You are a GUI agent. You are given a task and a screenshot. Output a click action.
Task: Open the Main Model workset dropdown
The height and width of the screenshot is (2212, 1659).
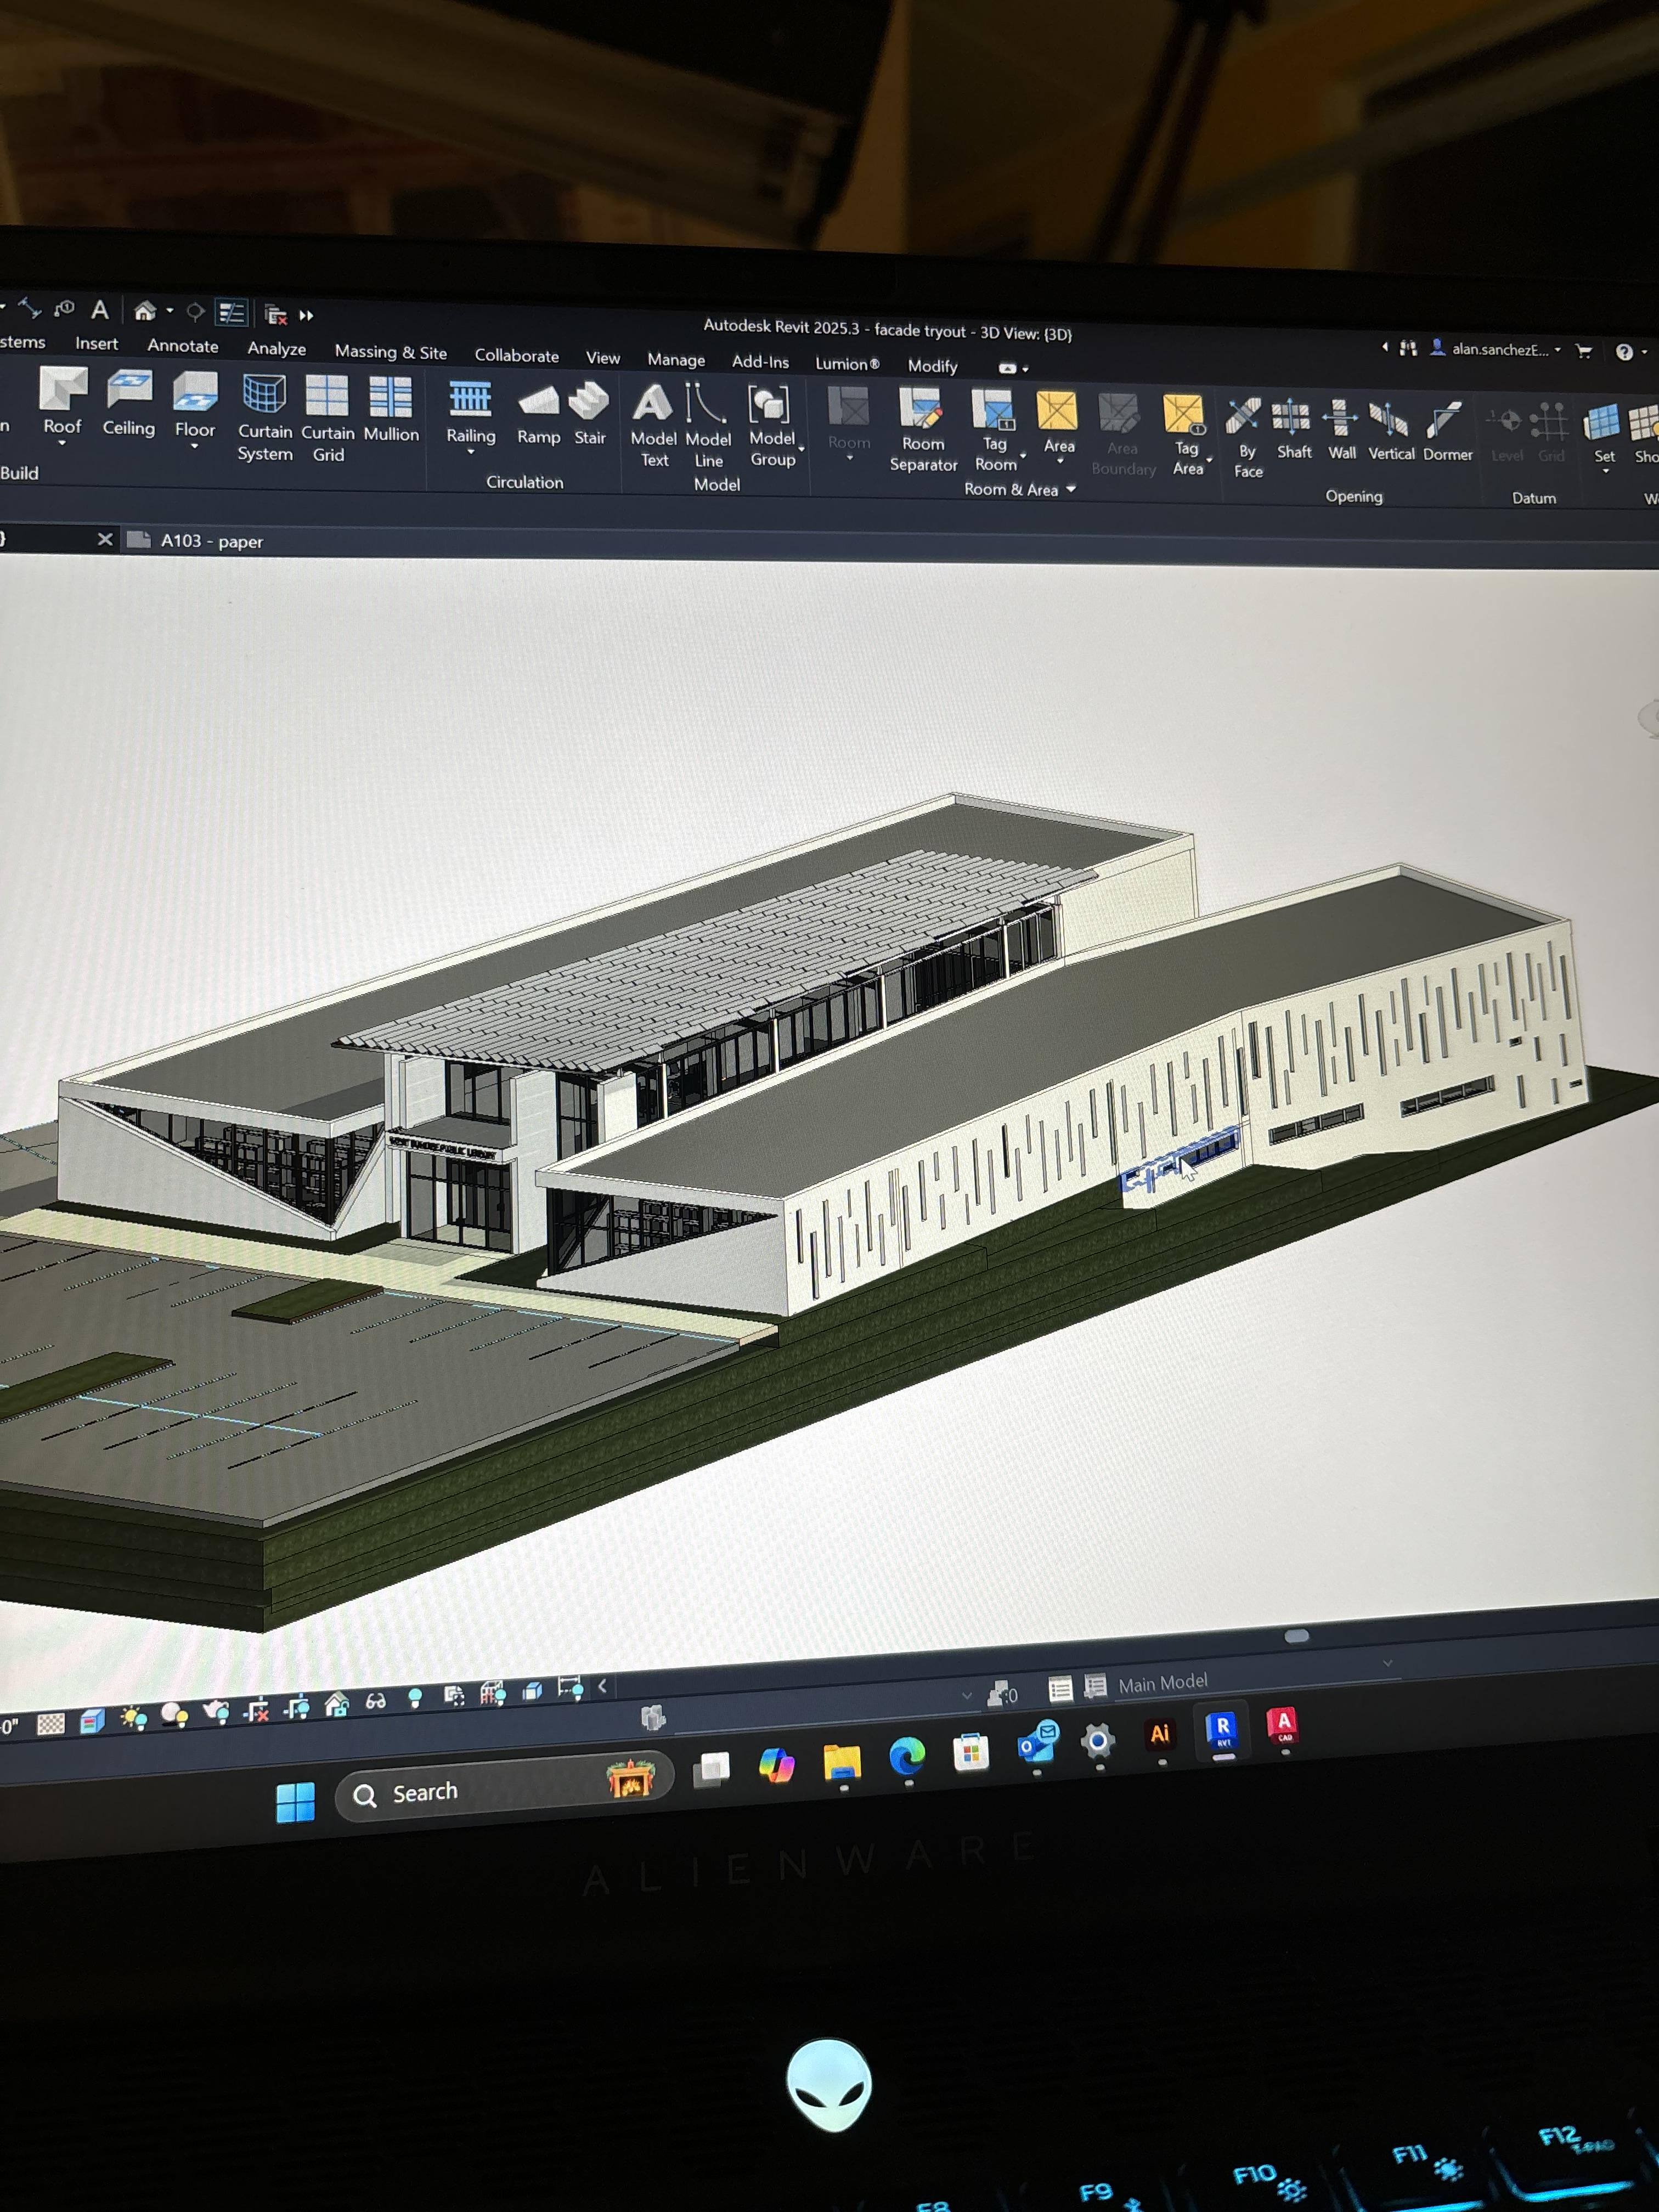point(1387,1663)
